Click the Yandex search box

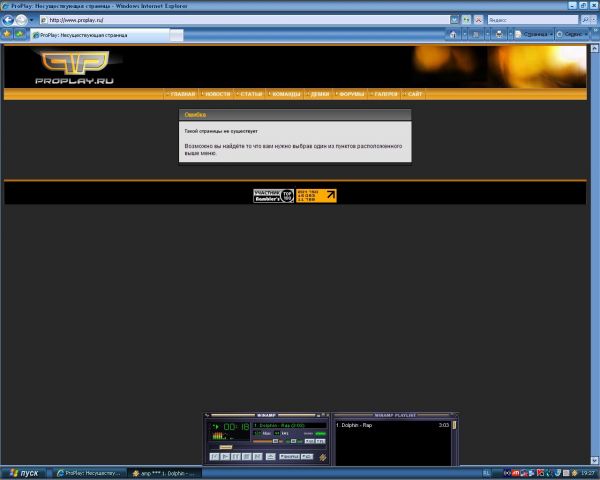pyautogui.click(x=532, y=20)
